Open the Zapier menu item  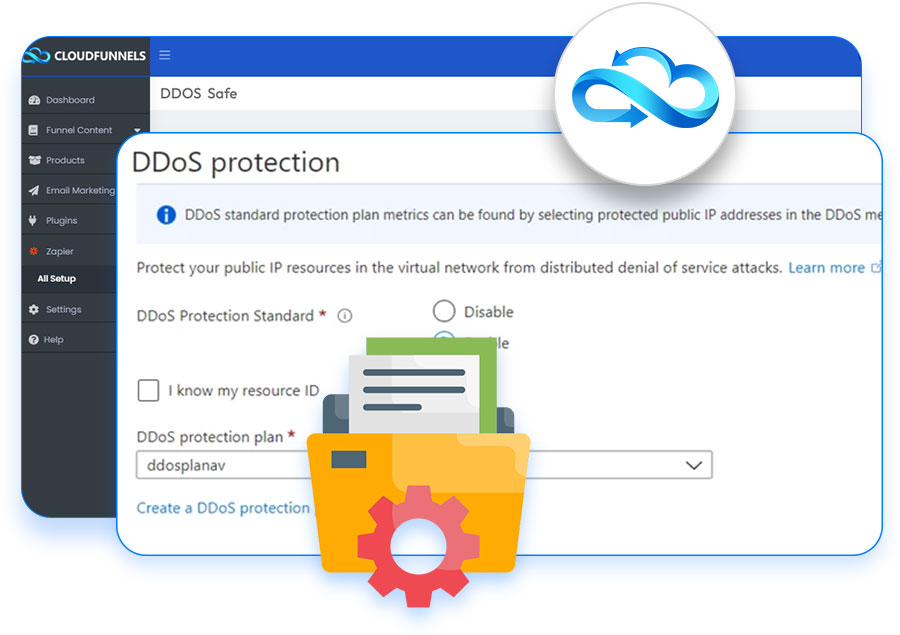[60, 252]
